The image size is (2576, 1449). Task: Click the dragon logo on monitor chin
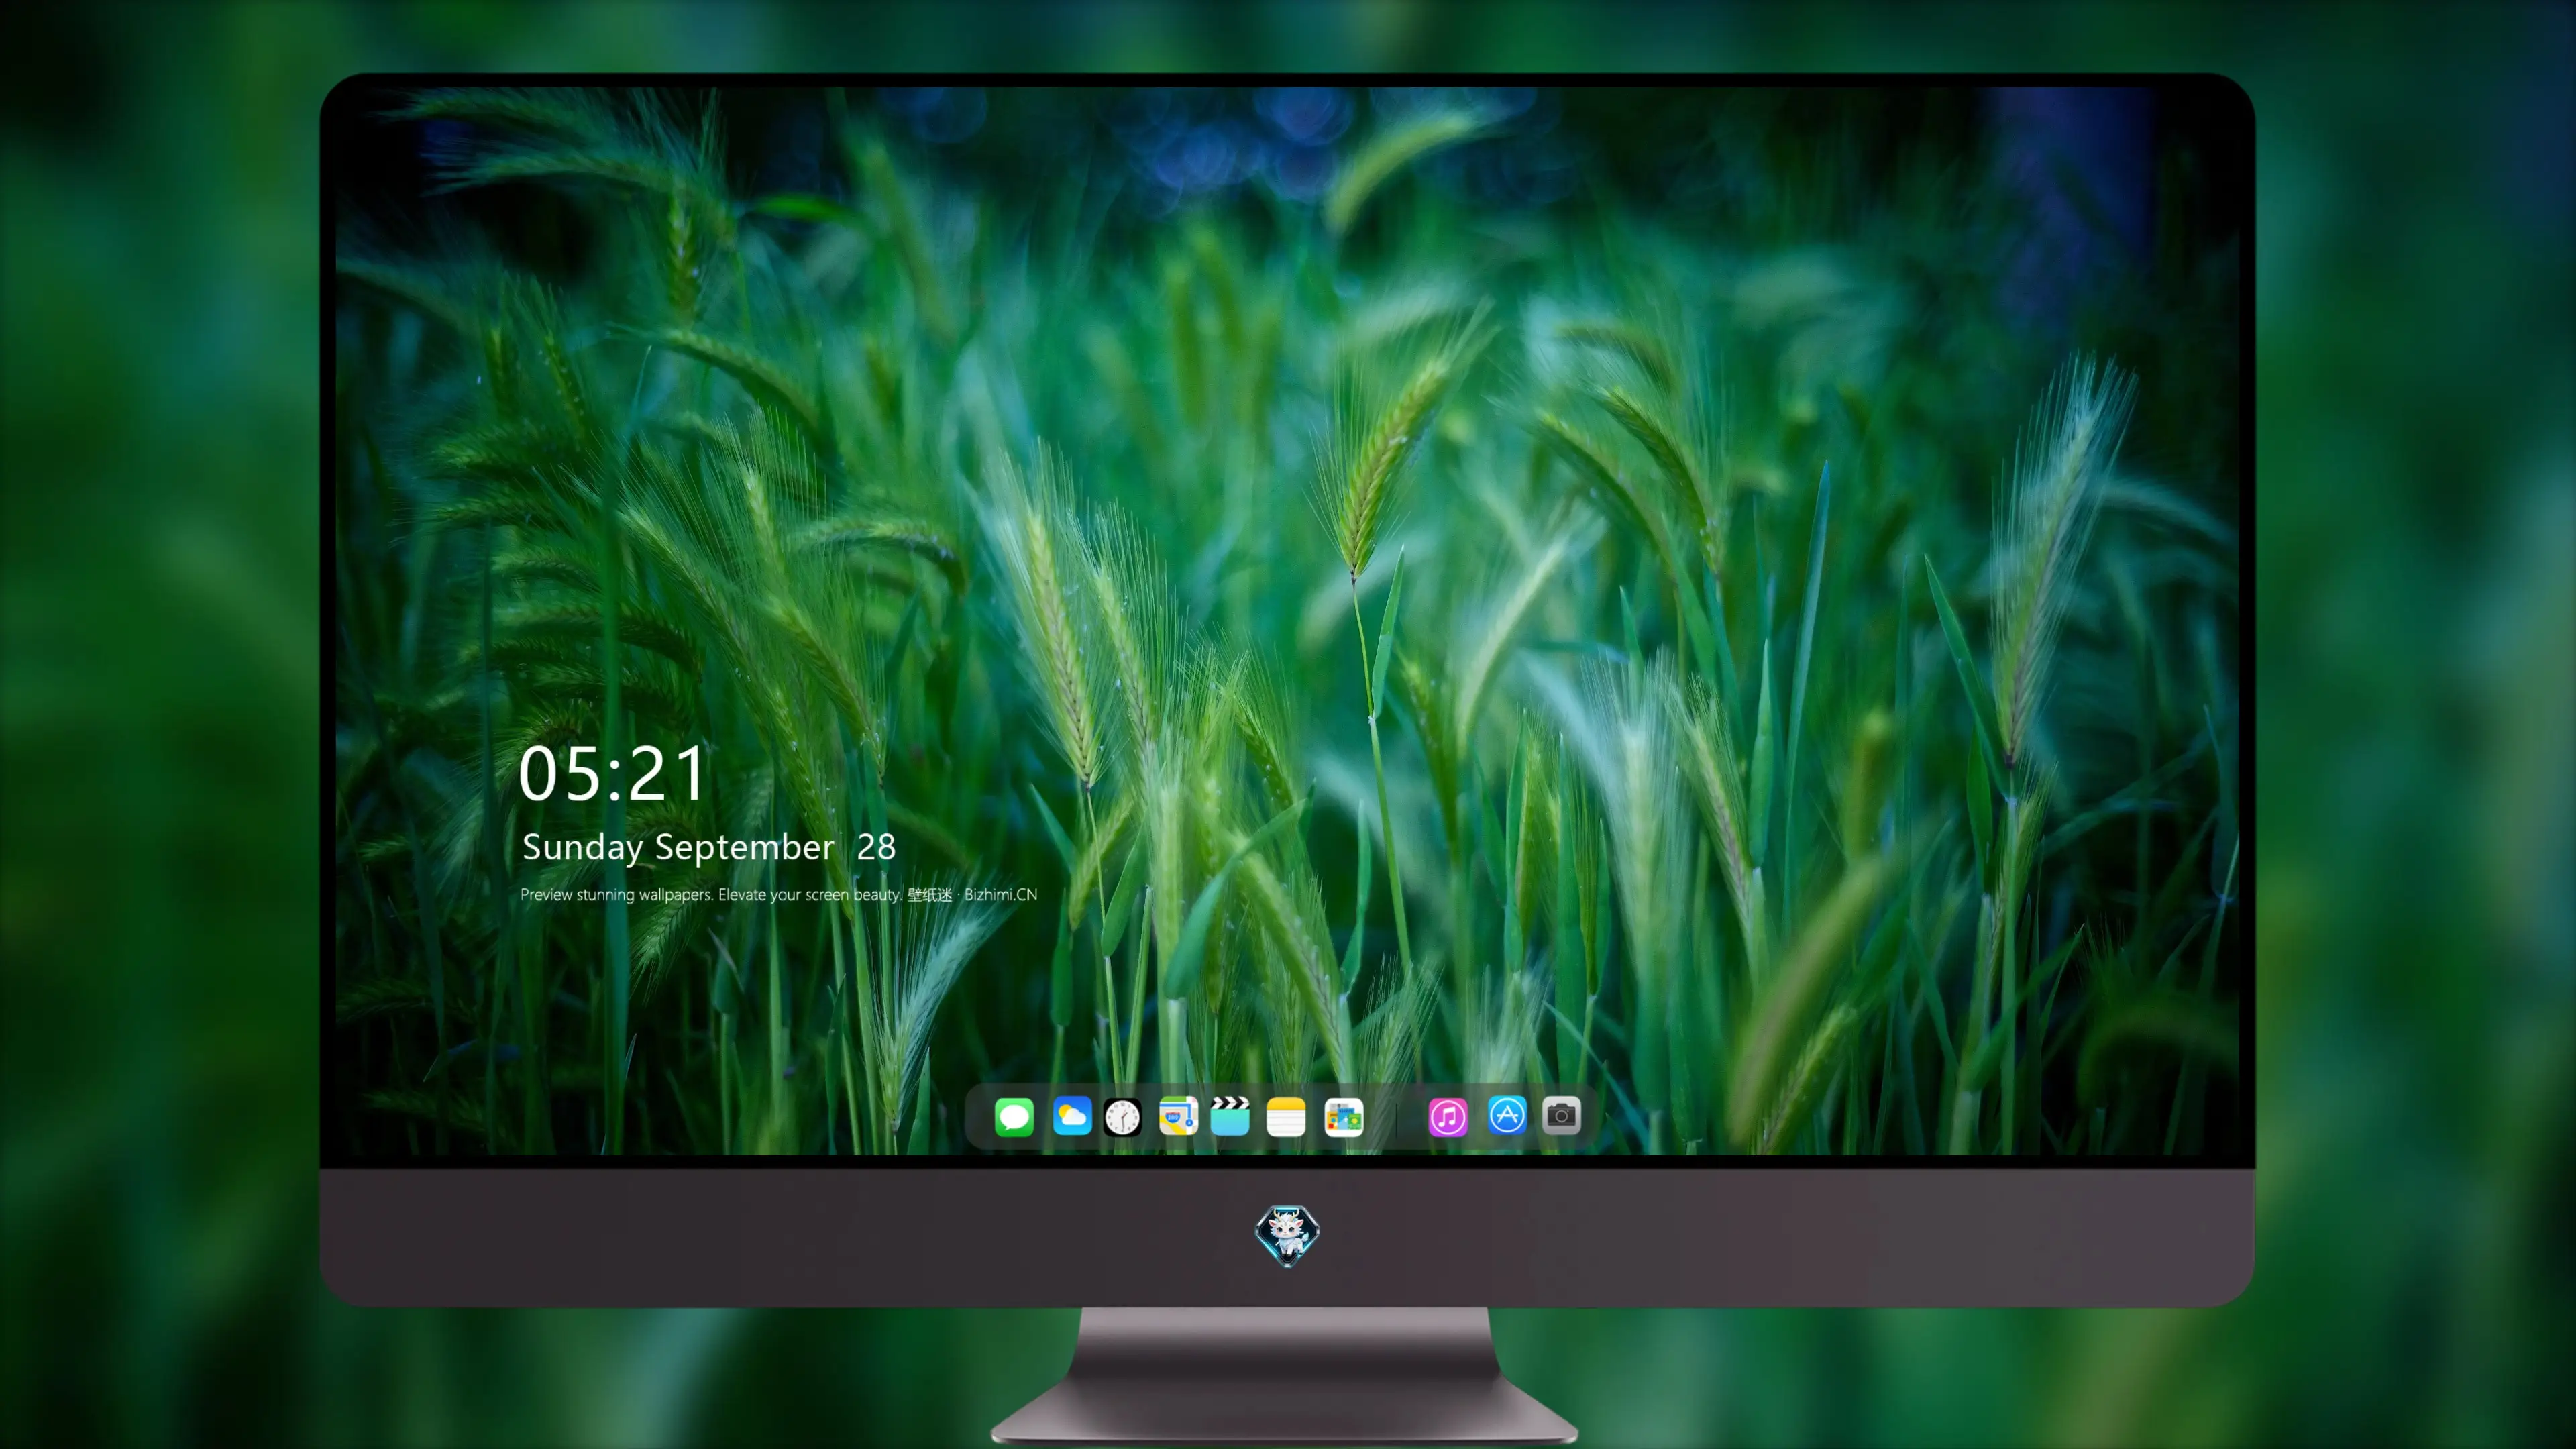[1287, 1236]
